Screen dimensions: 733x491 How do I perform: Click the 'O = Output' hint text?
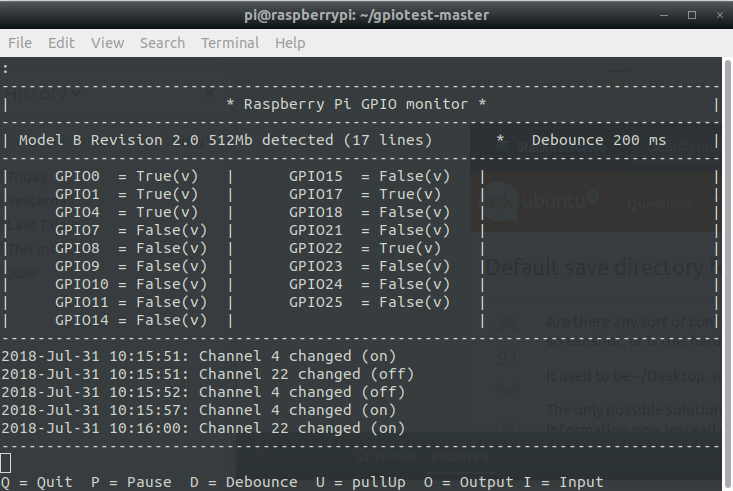[x=468, y=482]
